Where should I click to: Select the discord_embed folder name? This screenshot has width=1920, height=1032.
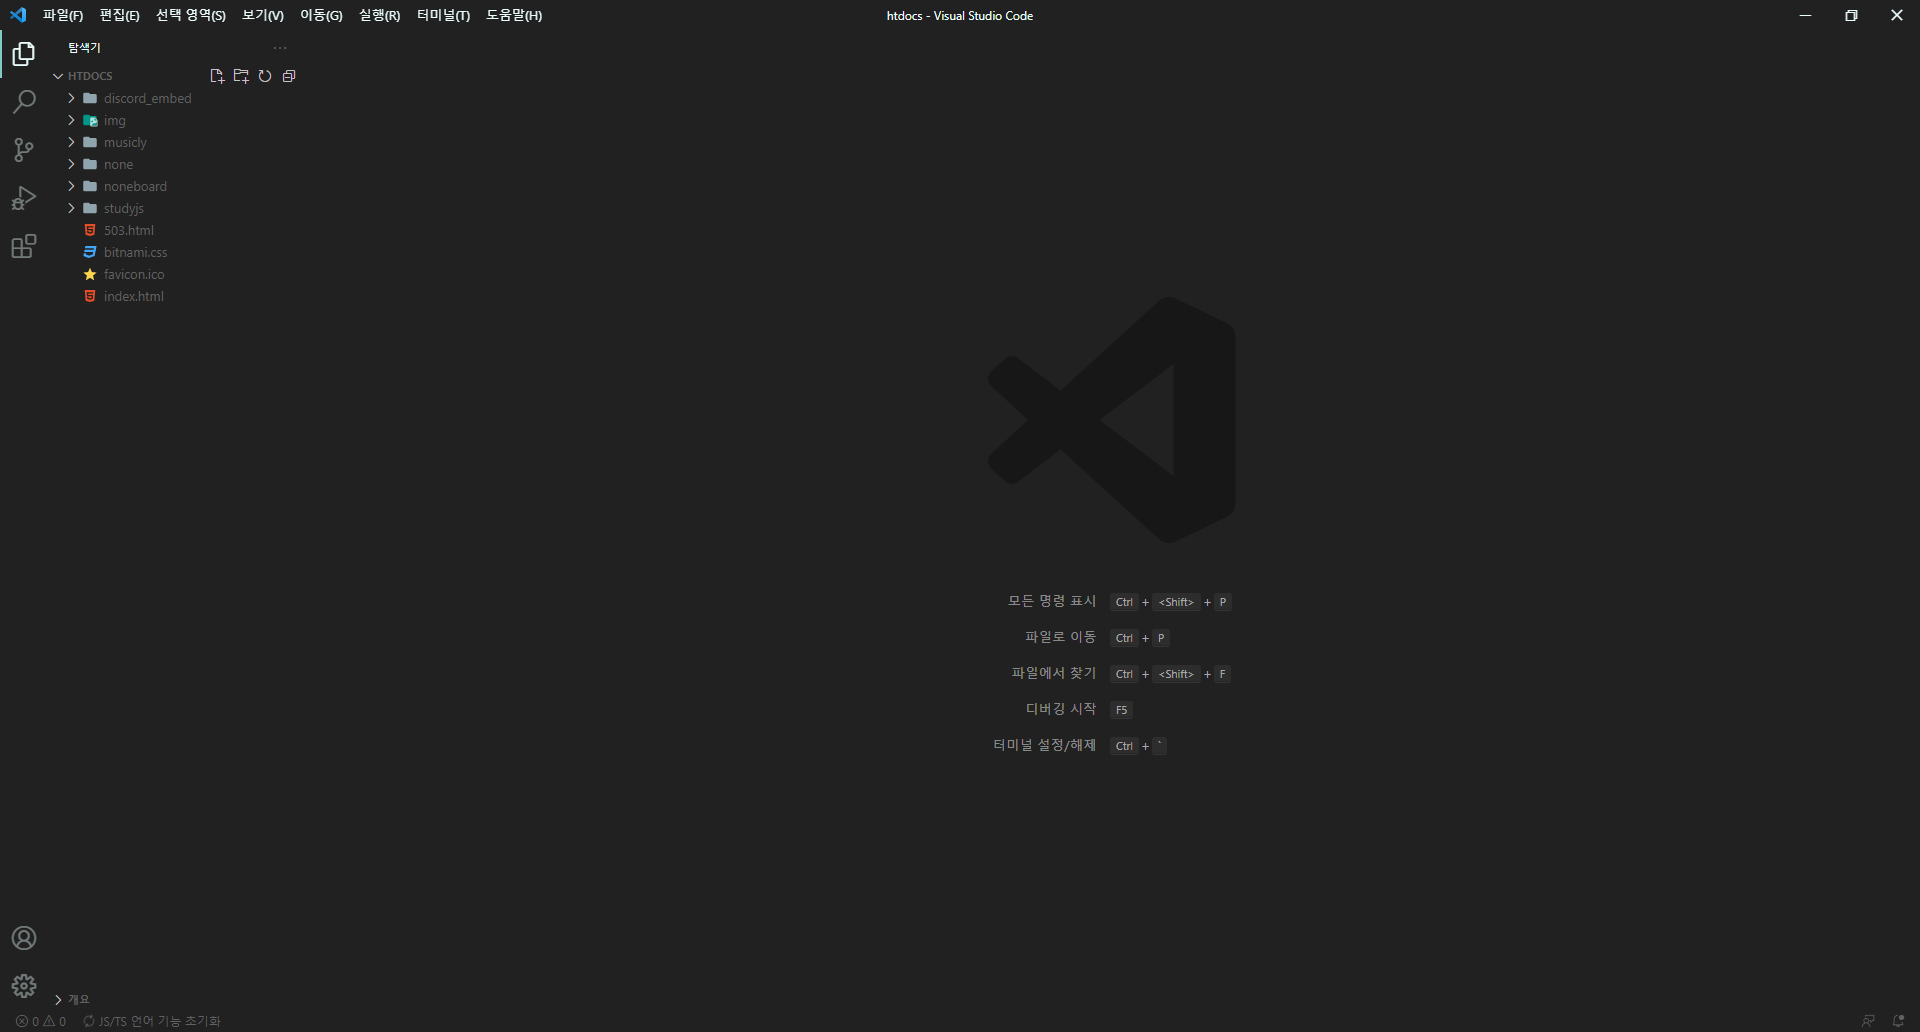[148, 98]
